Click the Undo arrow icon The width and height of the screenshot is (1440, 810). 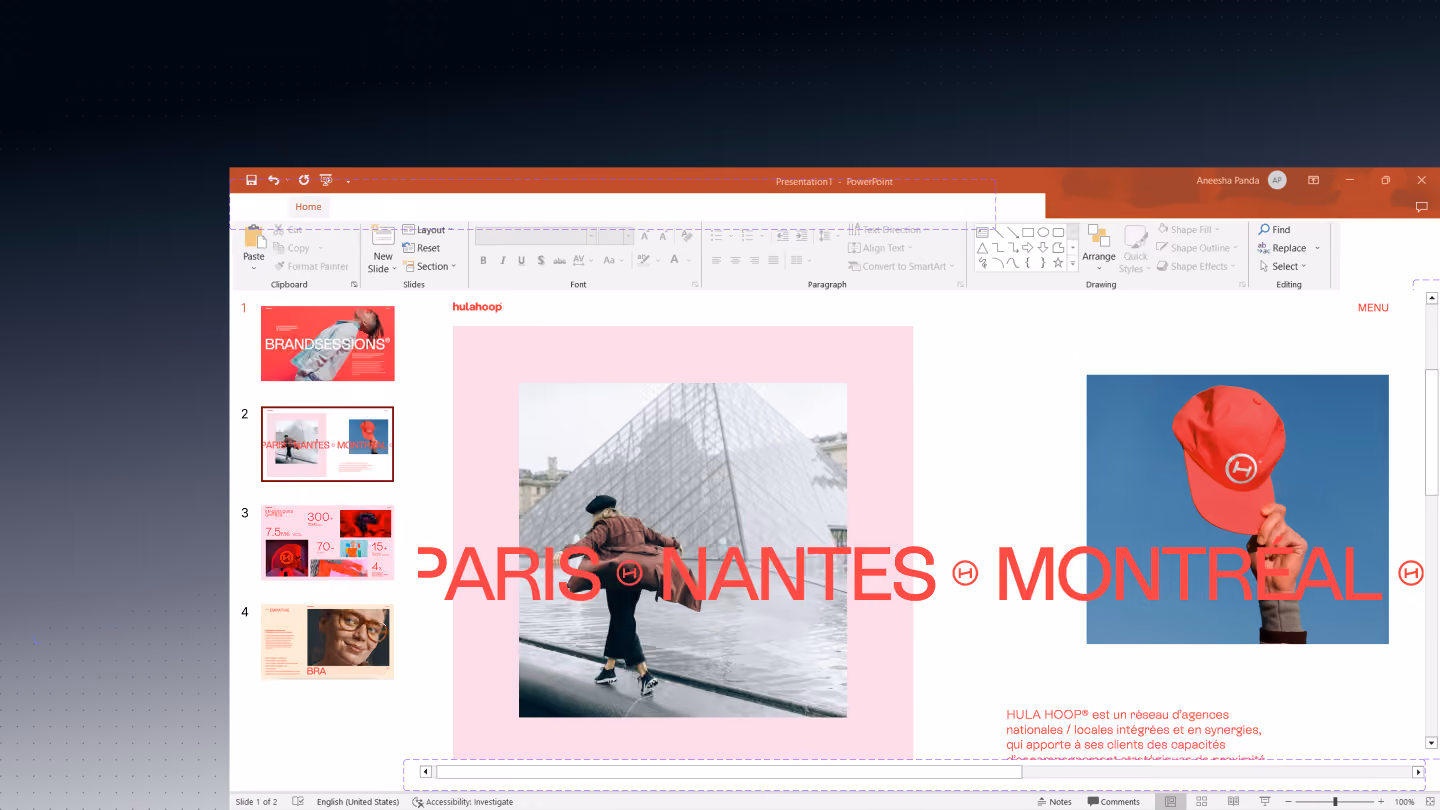[273, 180]
